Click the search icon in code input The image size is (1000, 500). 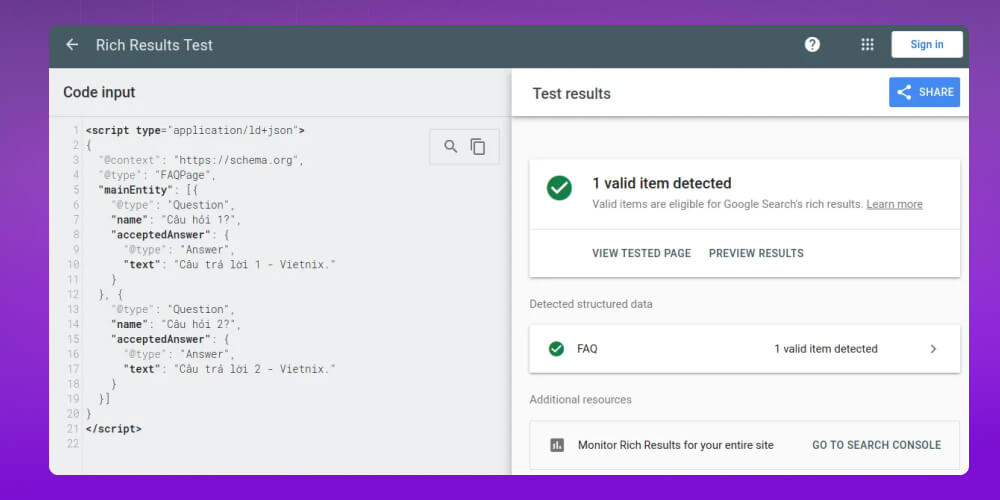pos(451,147)
